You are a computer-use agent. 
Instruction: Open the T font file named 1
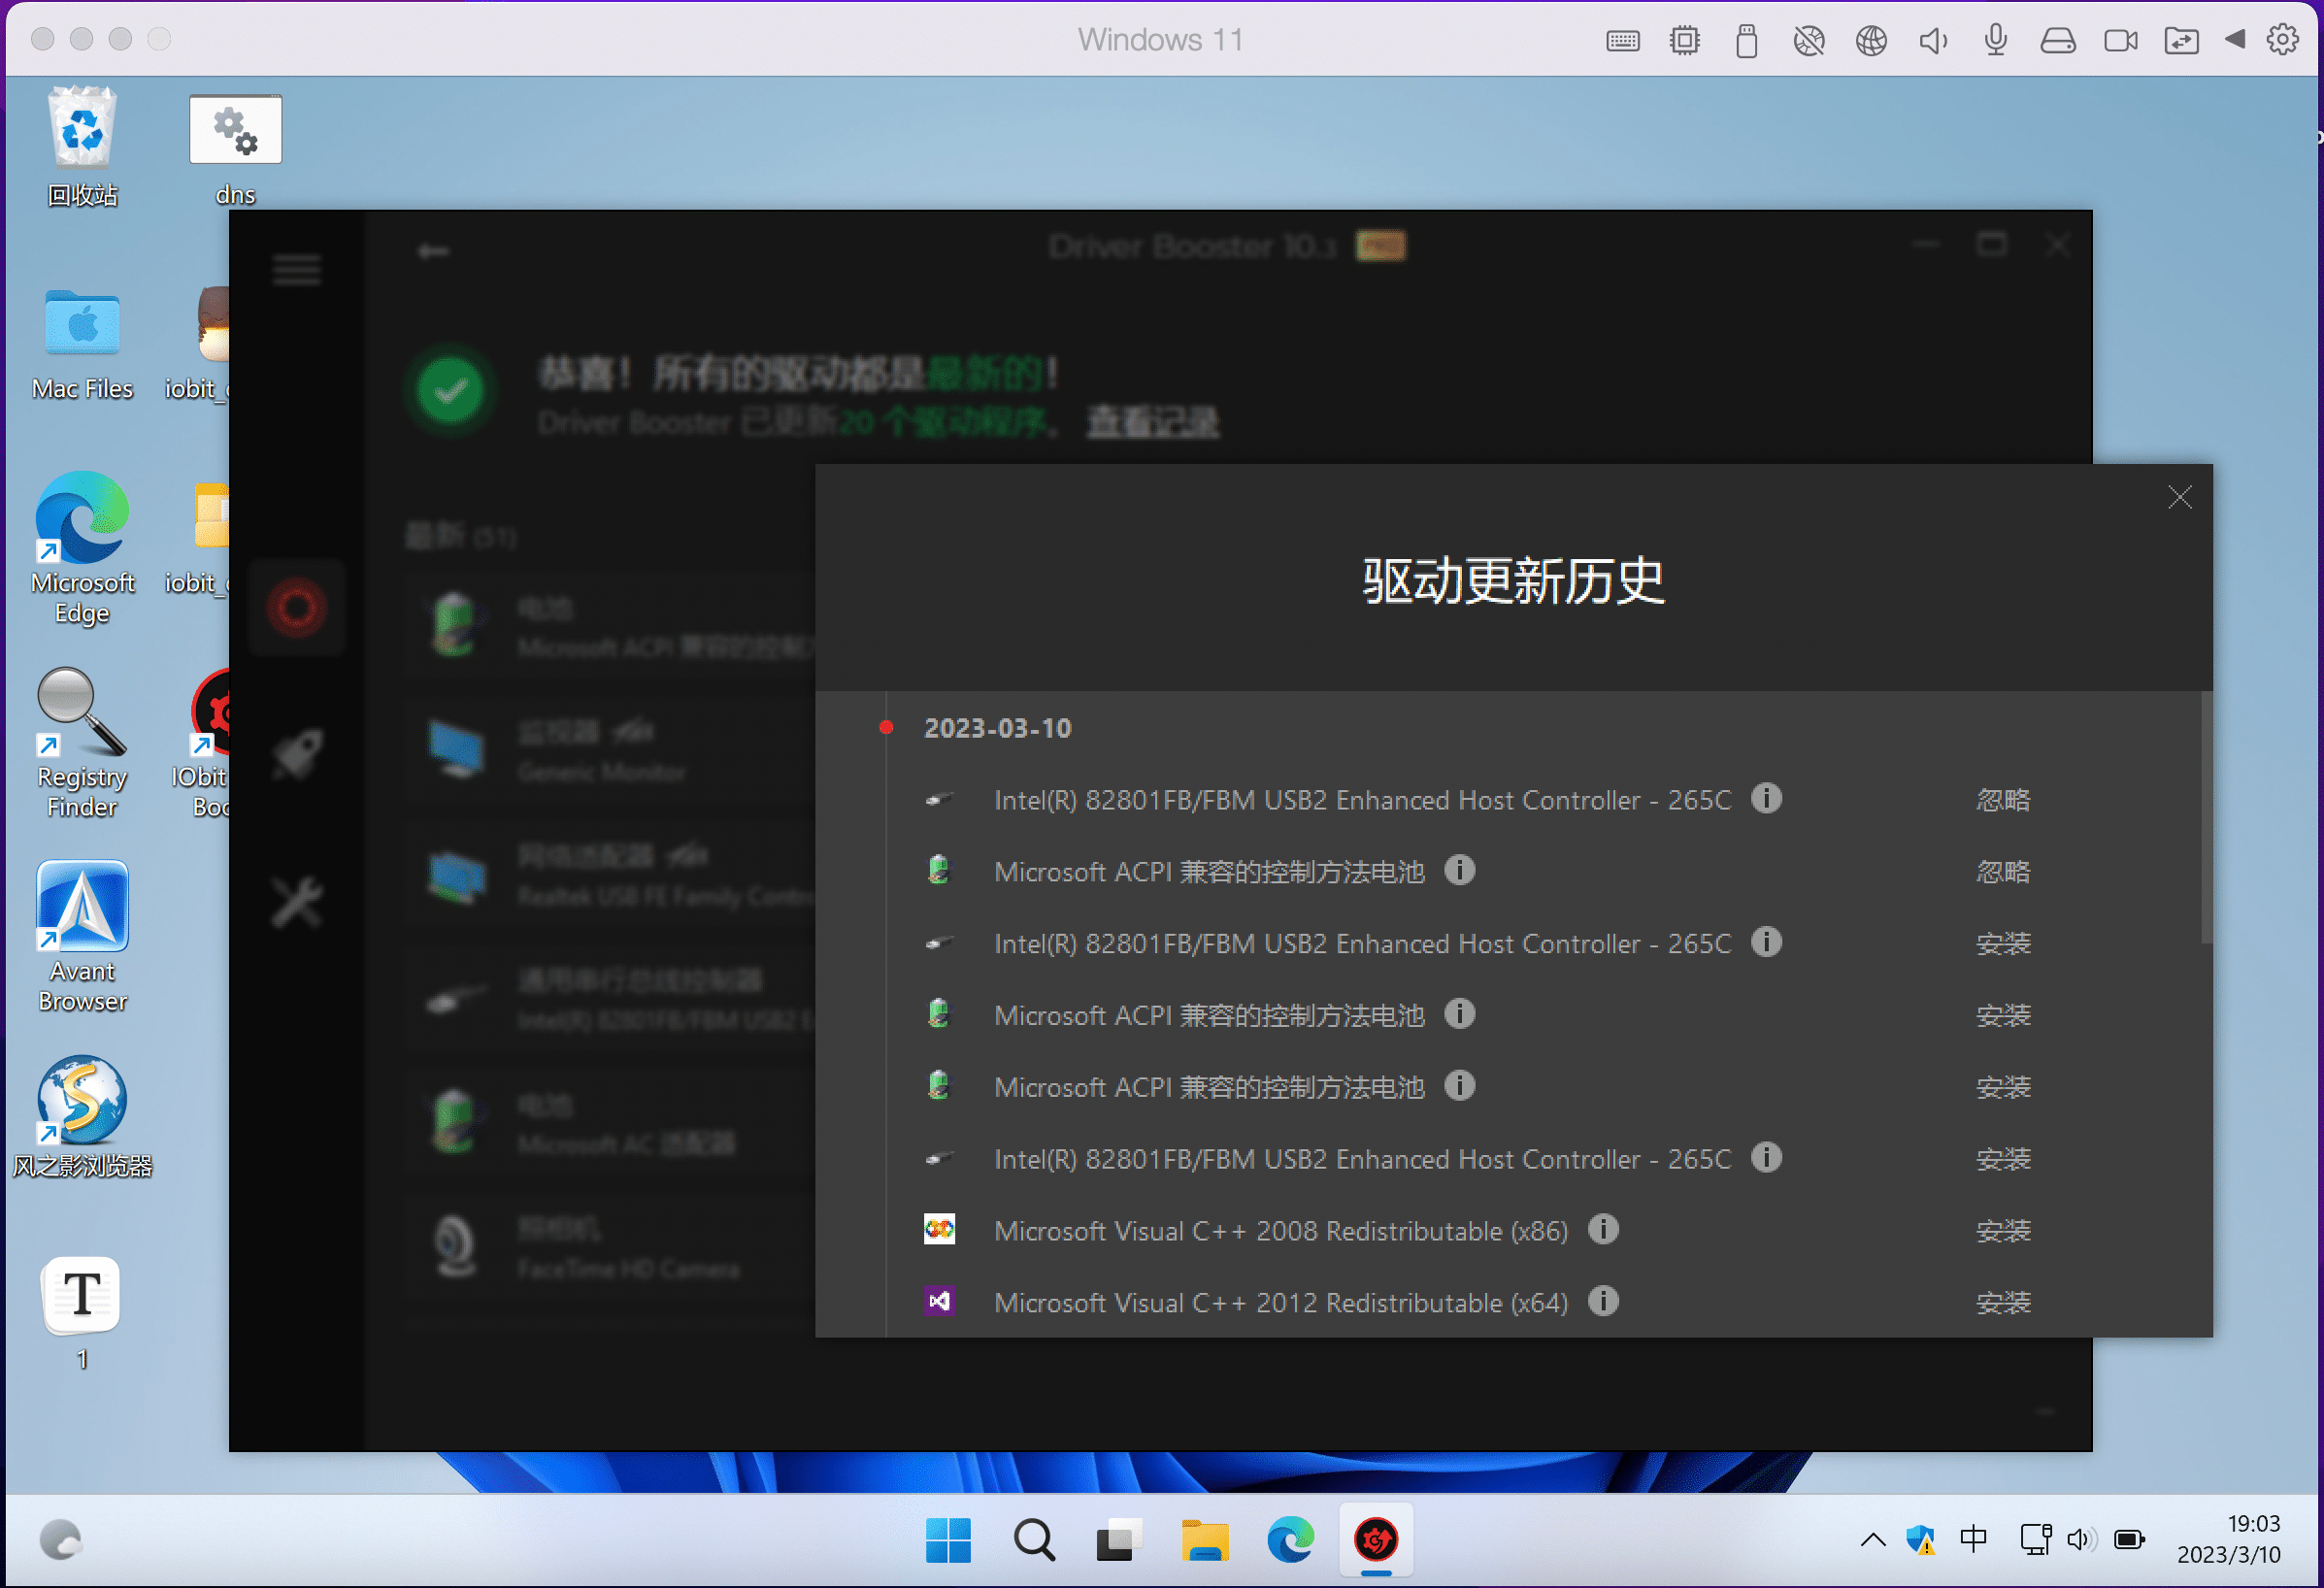[82, 1313]
